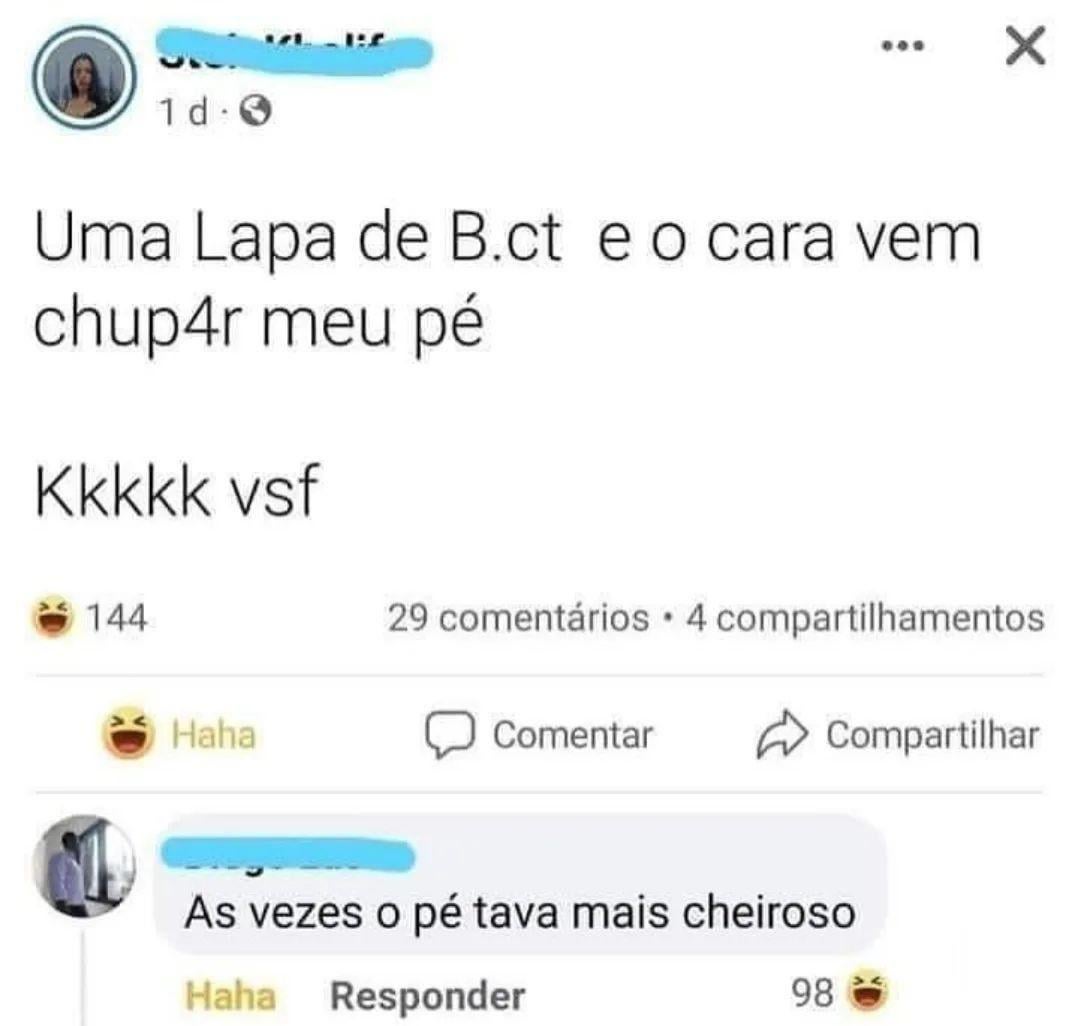Click Responder under the comment
Image resolution: width=1078 pixels, height=1026 pixels.
point(428,996)
